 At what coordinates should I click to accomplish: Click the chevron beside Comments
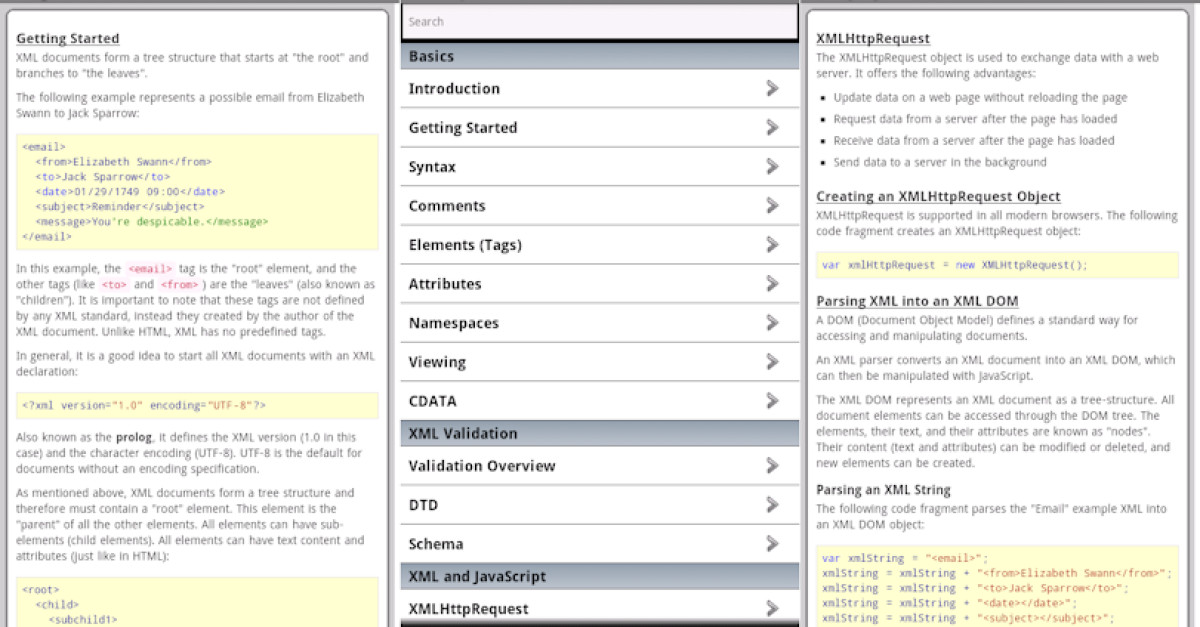(772, 205)
